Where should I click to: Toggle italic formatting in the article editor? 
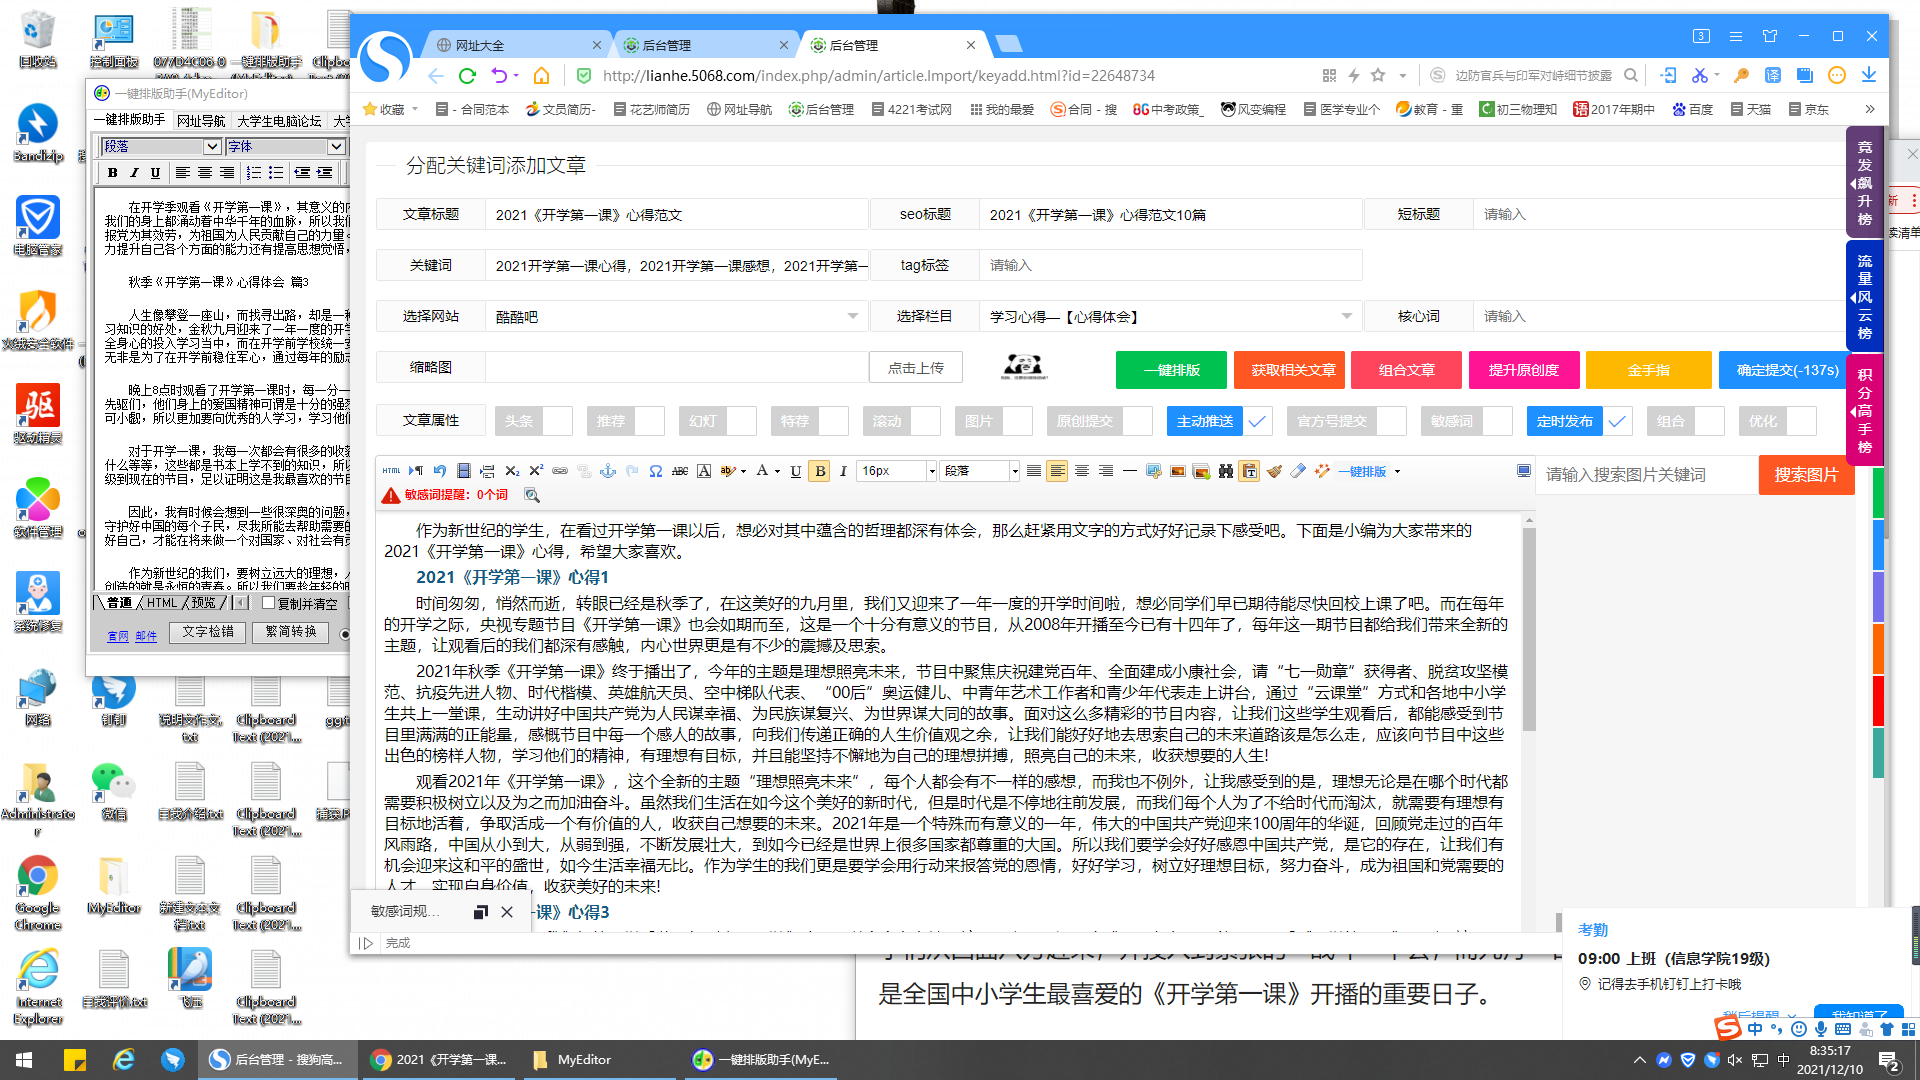pos(843,471)
